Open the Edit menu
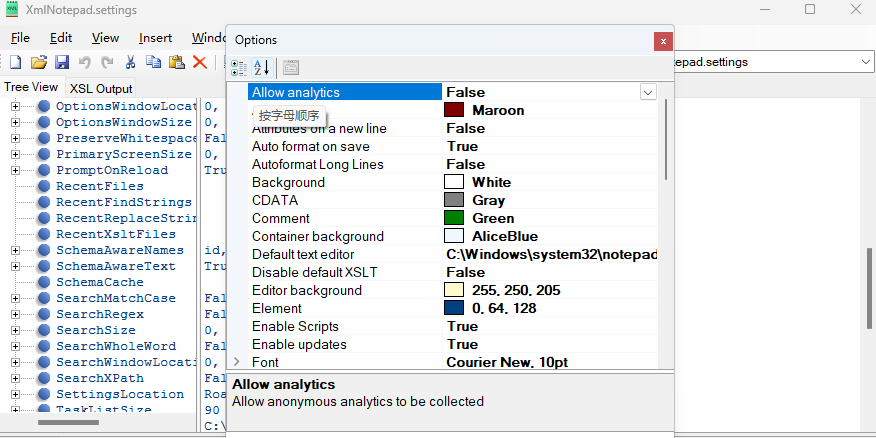The width and height of the screenshot is (876, 438). (61, 38)
